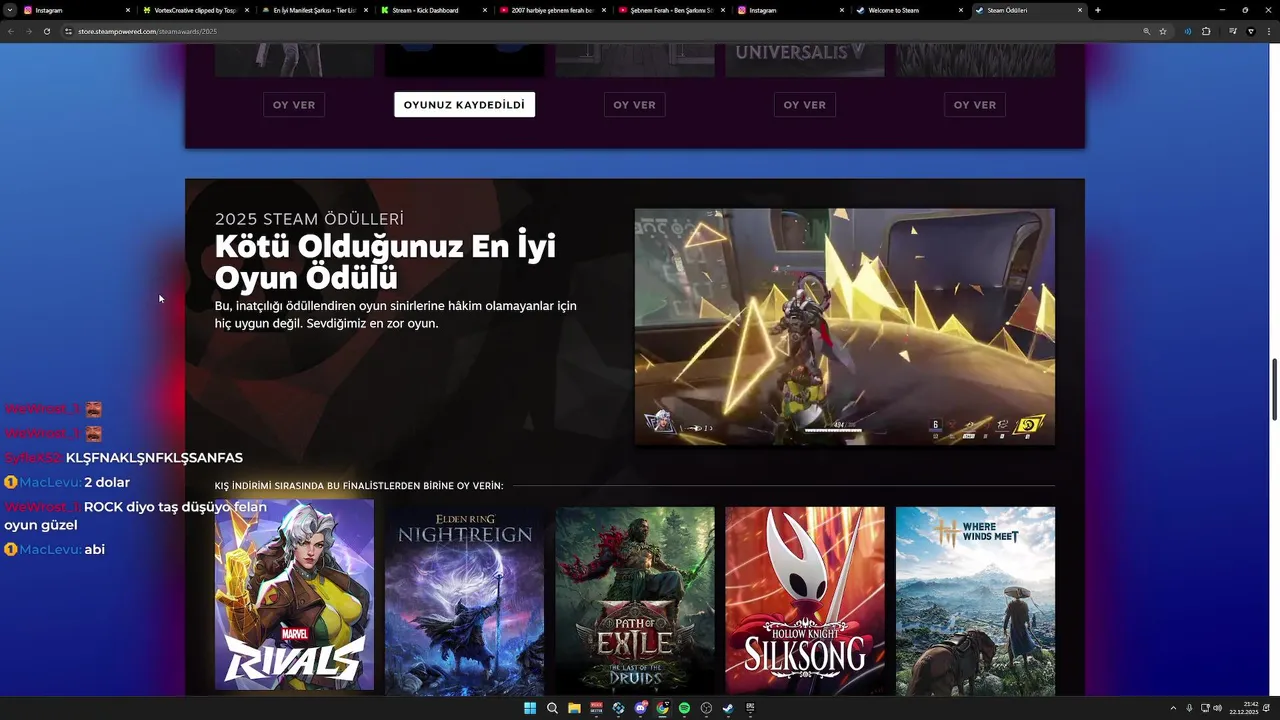
Task: Open the Steam client taskbar icon
Action: pyautogui.click(x=728, y=708)
